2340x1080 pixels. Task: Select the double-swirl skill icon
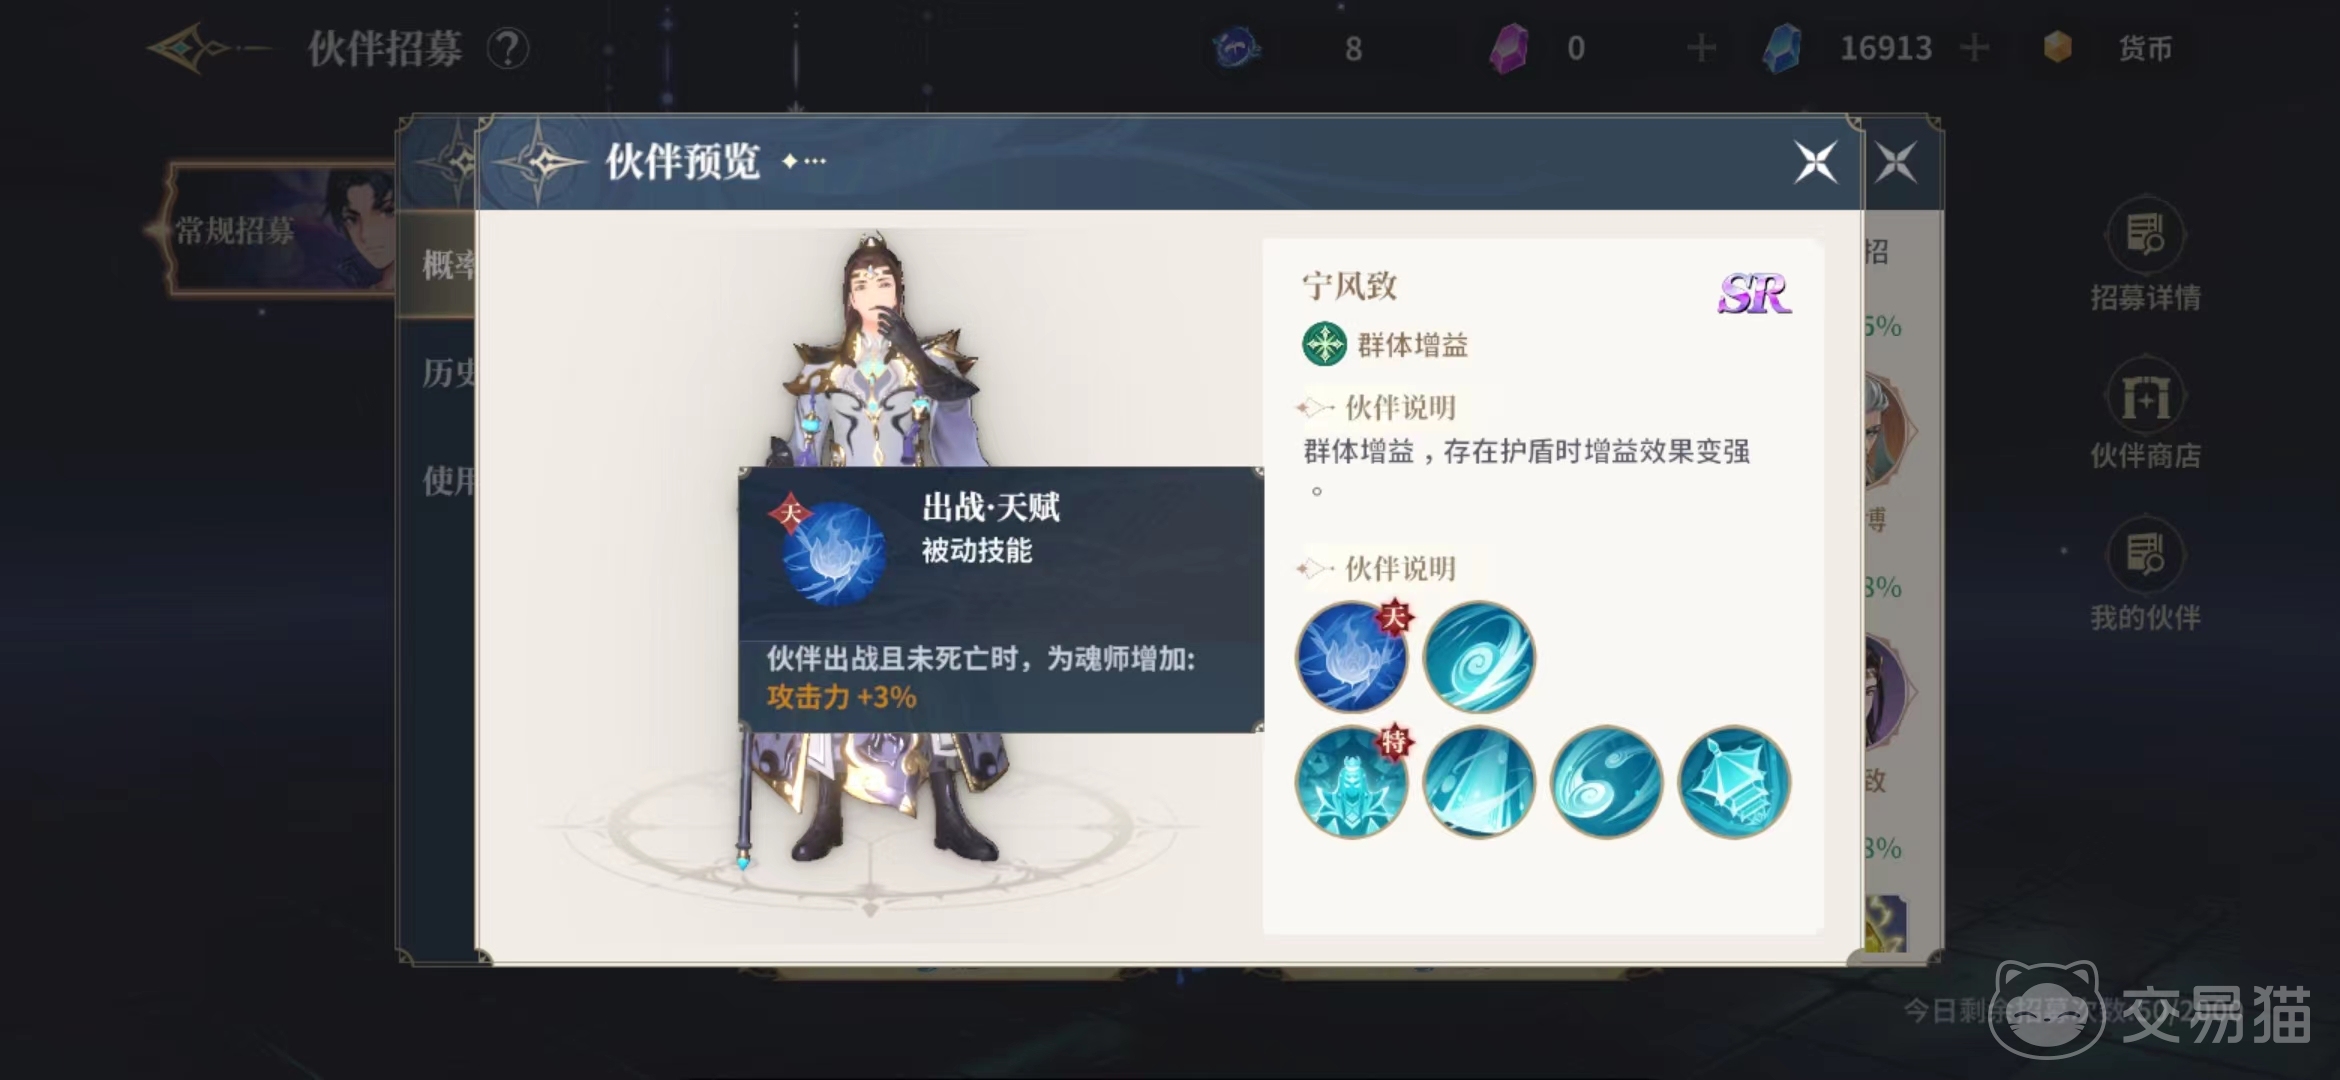pos(1606,782)
